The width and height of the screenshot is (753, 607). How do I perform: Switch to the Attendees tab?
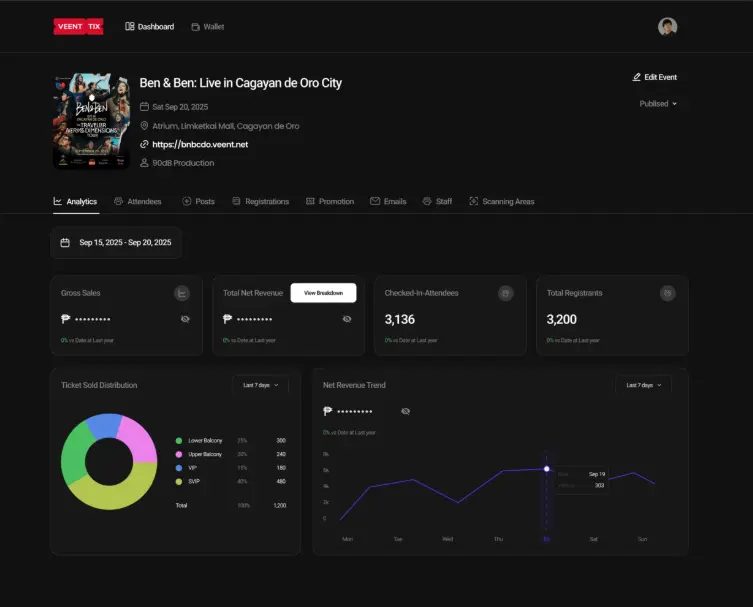coord(138,201)
